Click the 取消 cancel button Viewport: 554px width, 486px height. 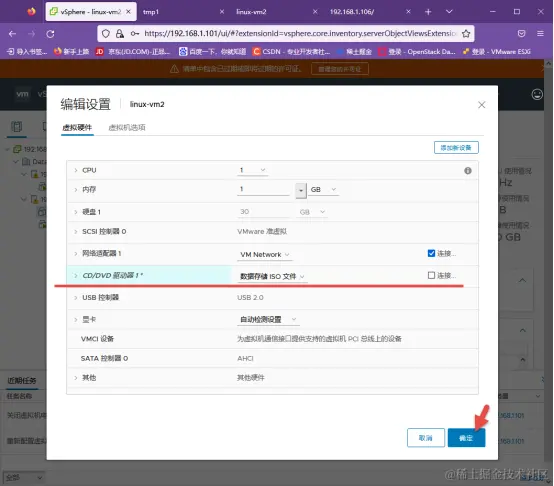(426, 438)
